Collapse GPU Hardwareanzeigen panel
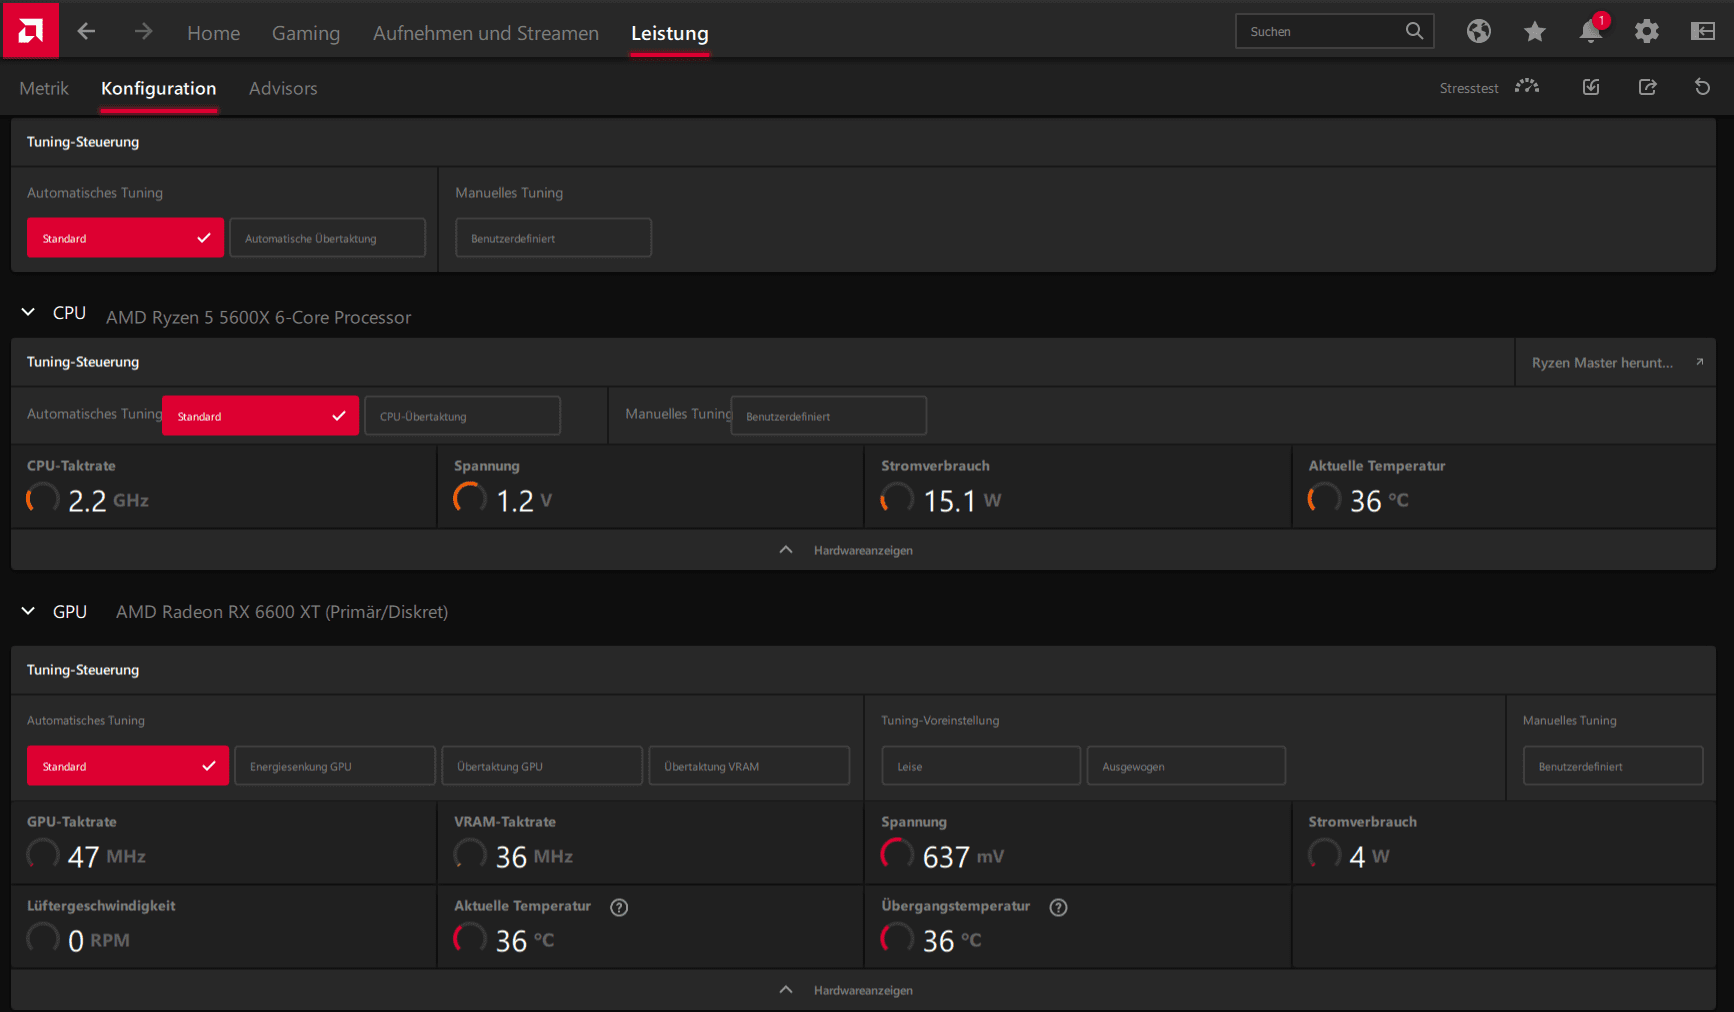This screenshot has height=1012, width=1734. tap(863, 990)
